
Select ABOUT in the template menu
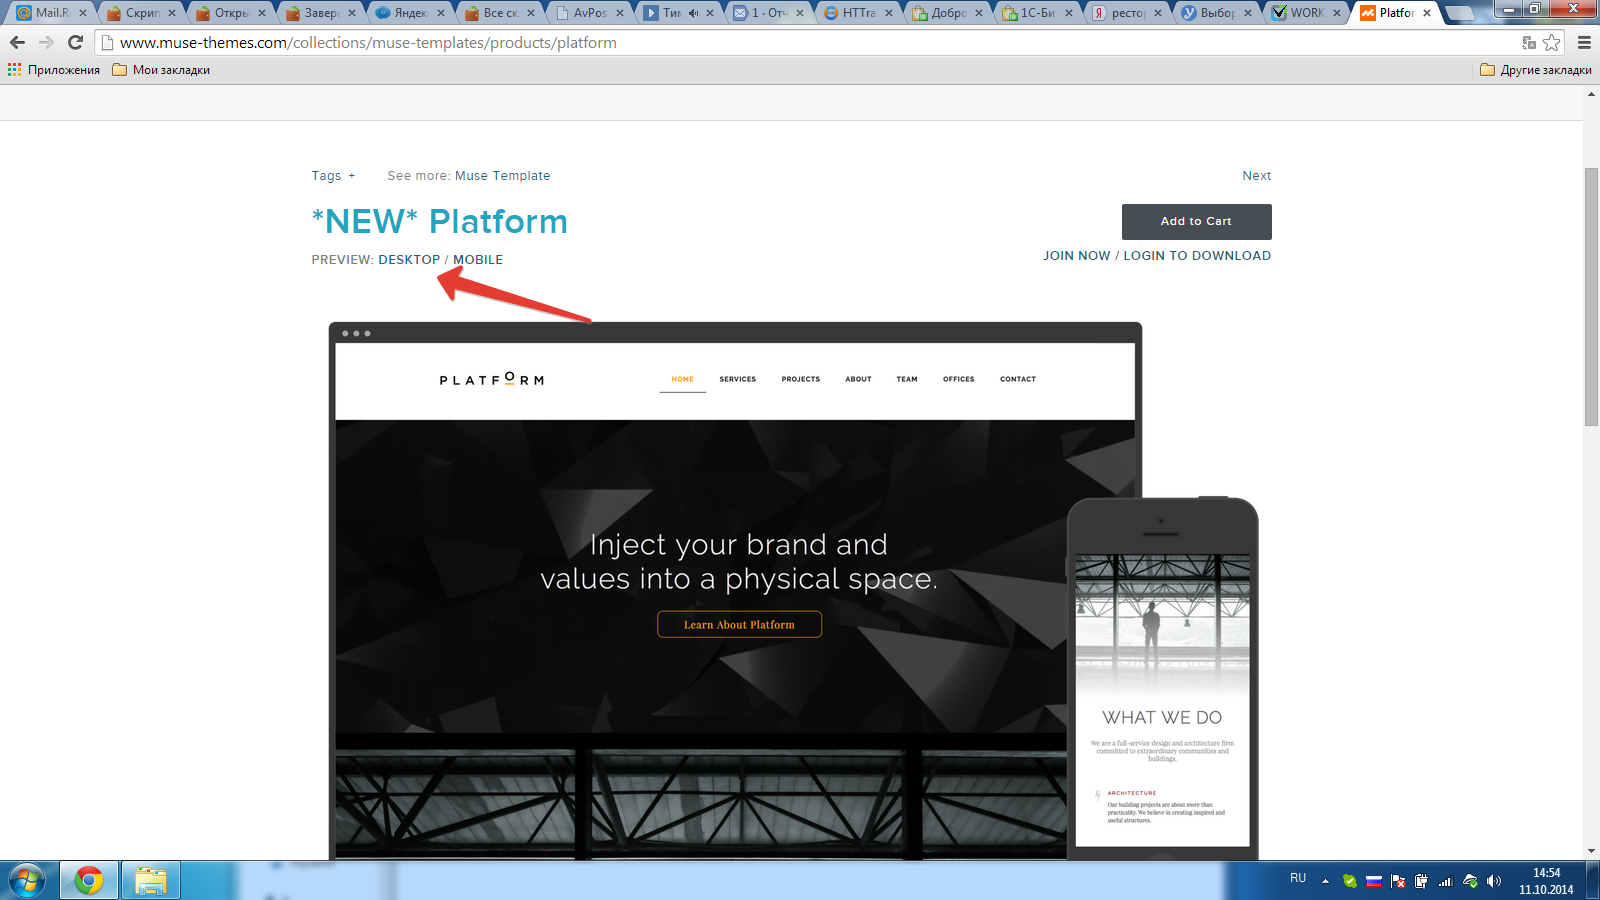coord(858,380)
